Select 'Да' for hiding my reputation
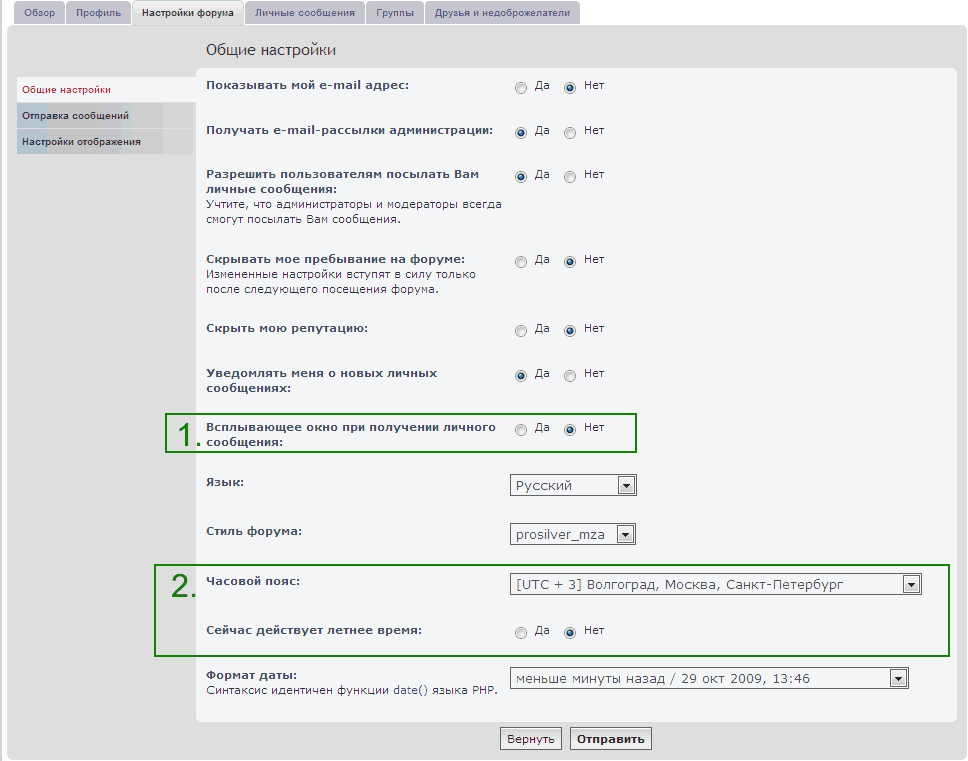The height and width of the screenshot is (761, 968). [520, 331]
